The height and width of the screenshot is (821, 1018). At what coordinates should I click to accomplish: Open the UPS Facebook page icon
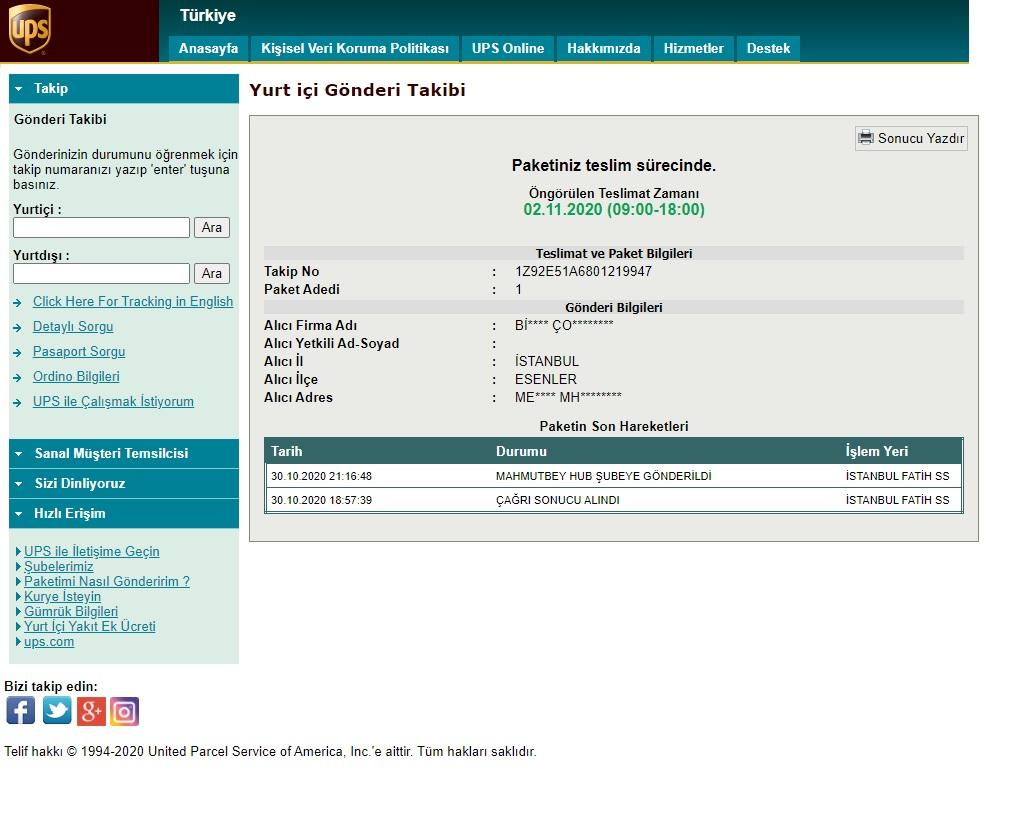[21, 711]
